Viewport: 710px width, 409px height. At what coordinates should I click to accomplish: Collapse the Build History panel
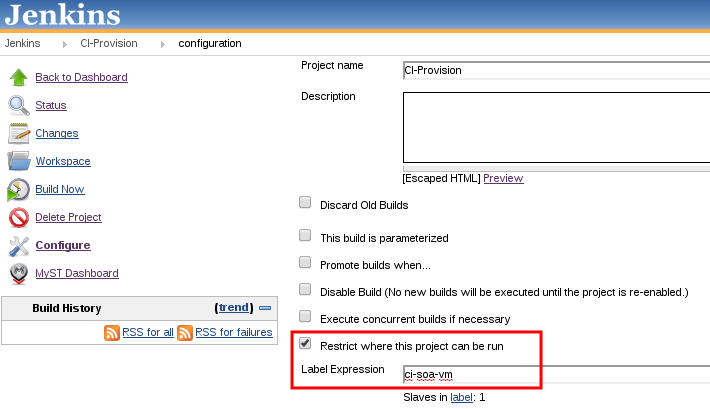point(265,308)
